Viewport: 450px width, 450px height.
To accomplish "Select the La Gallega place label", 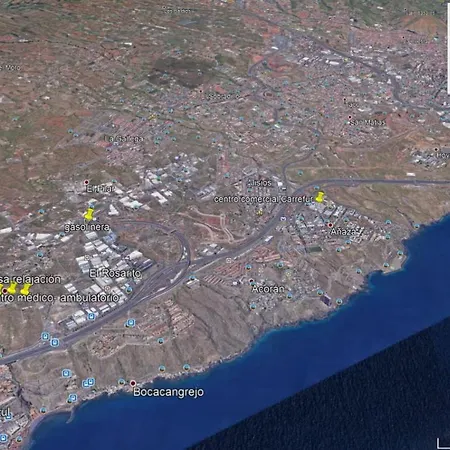I will (124, 139).
